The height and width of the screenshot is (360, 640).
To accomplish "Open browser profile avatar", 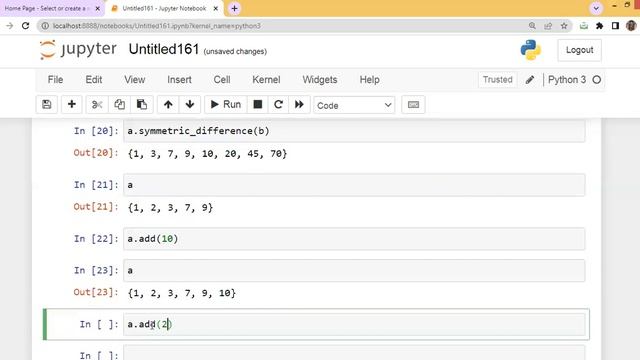I will (631, 26).
